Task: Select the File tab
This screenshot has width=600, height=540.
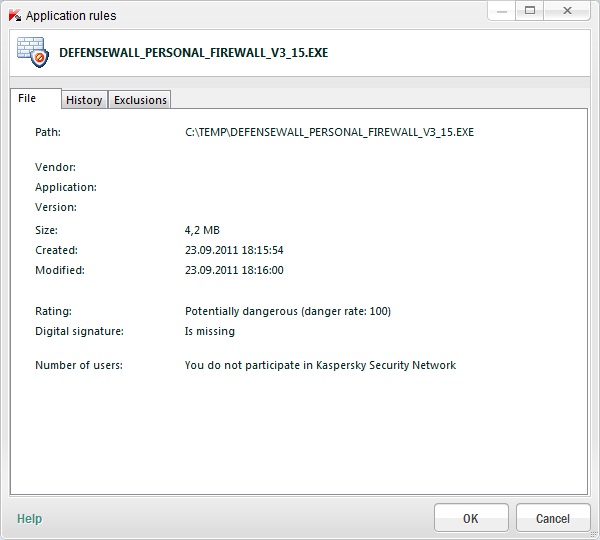Action: pos(36,98)
